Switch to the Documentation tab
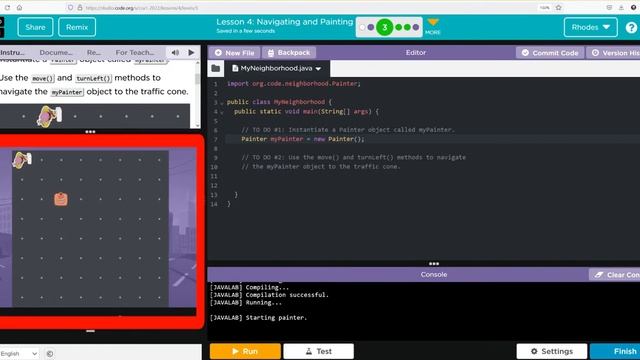 [x=56, y=52]
